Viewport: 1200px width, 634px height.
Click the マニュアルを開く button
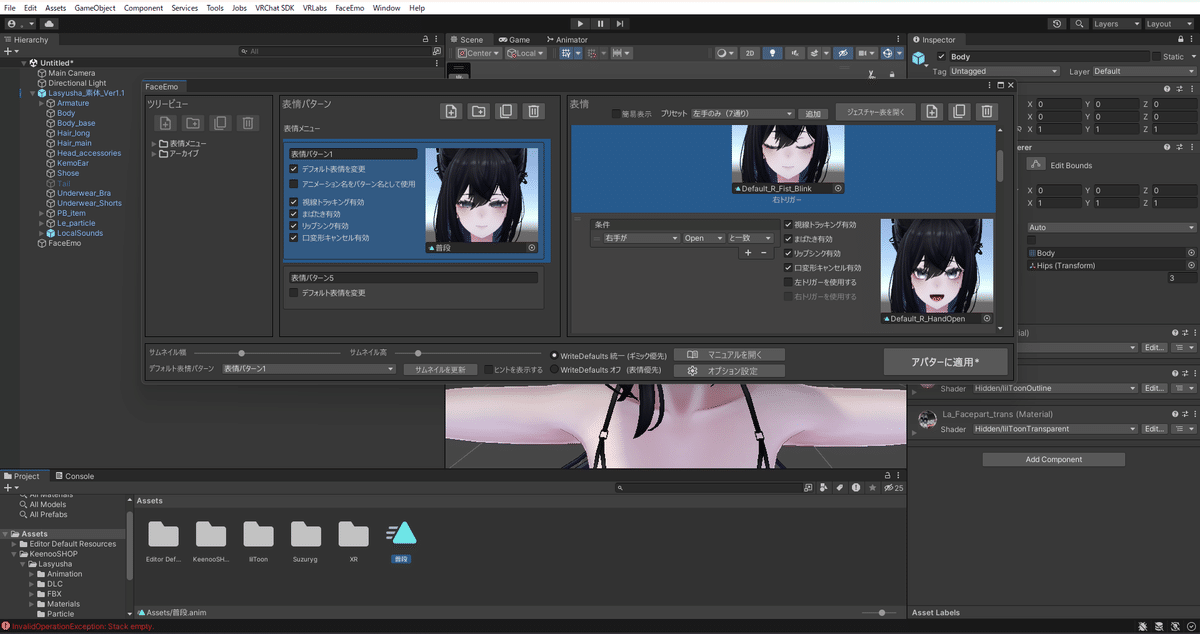730,354
